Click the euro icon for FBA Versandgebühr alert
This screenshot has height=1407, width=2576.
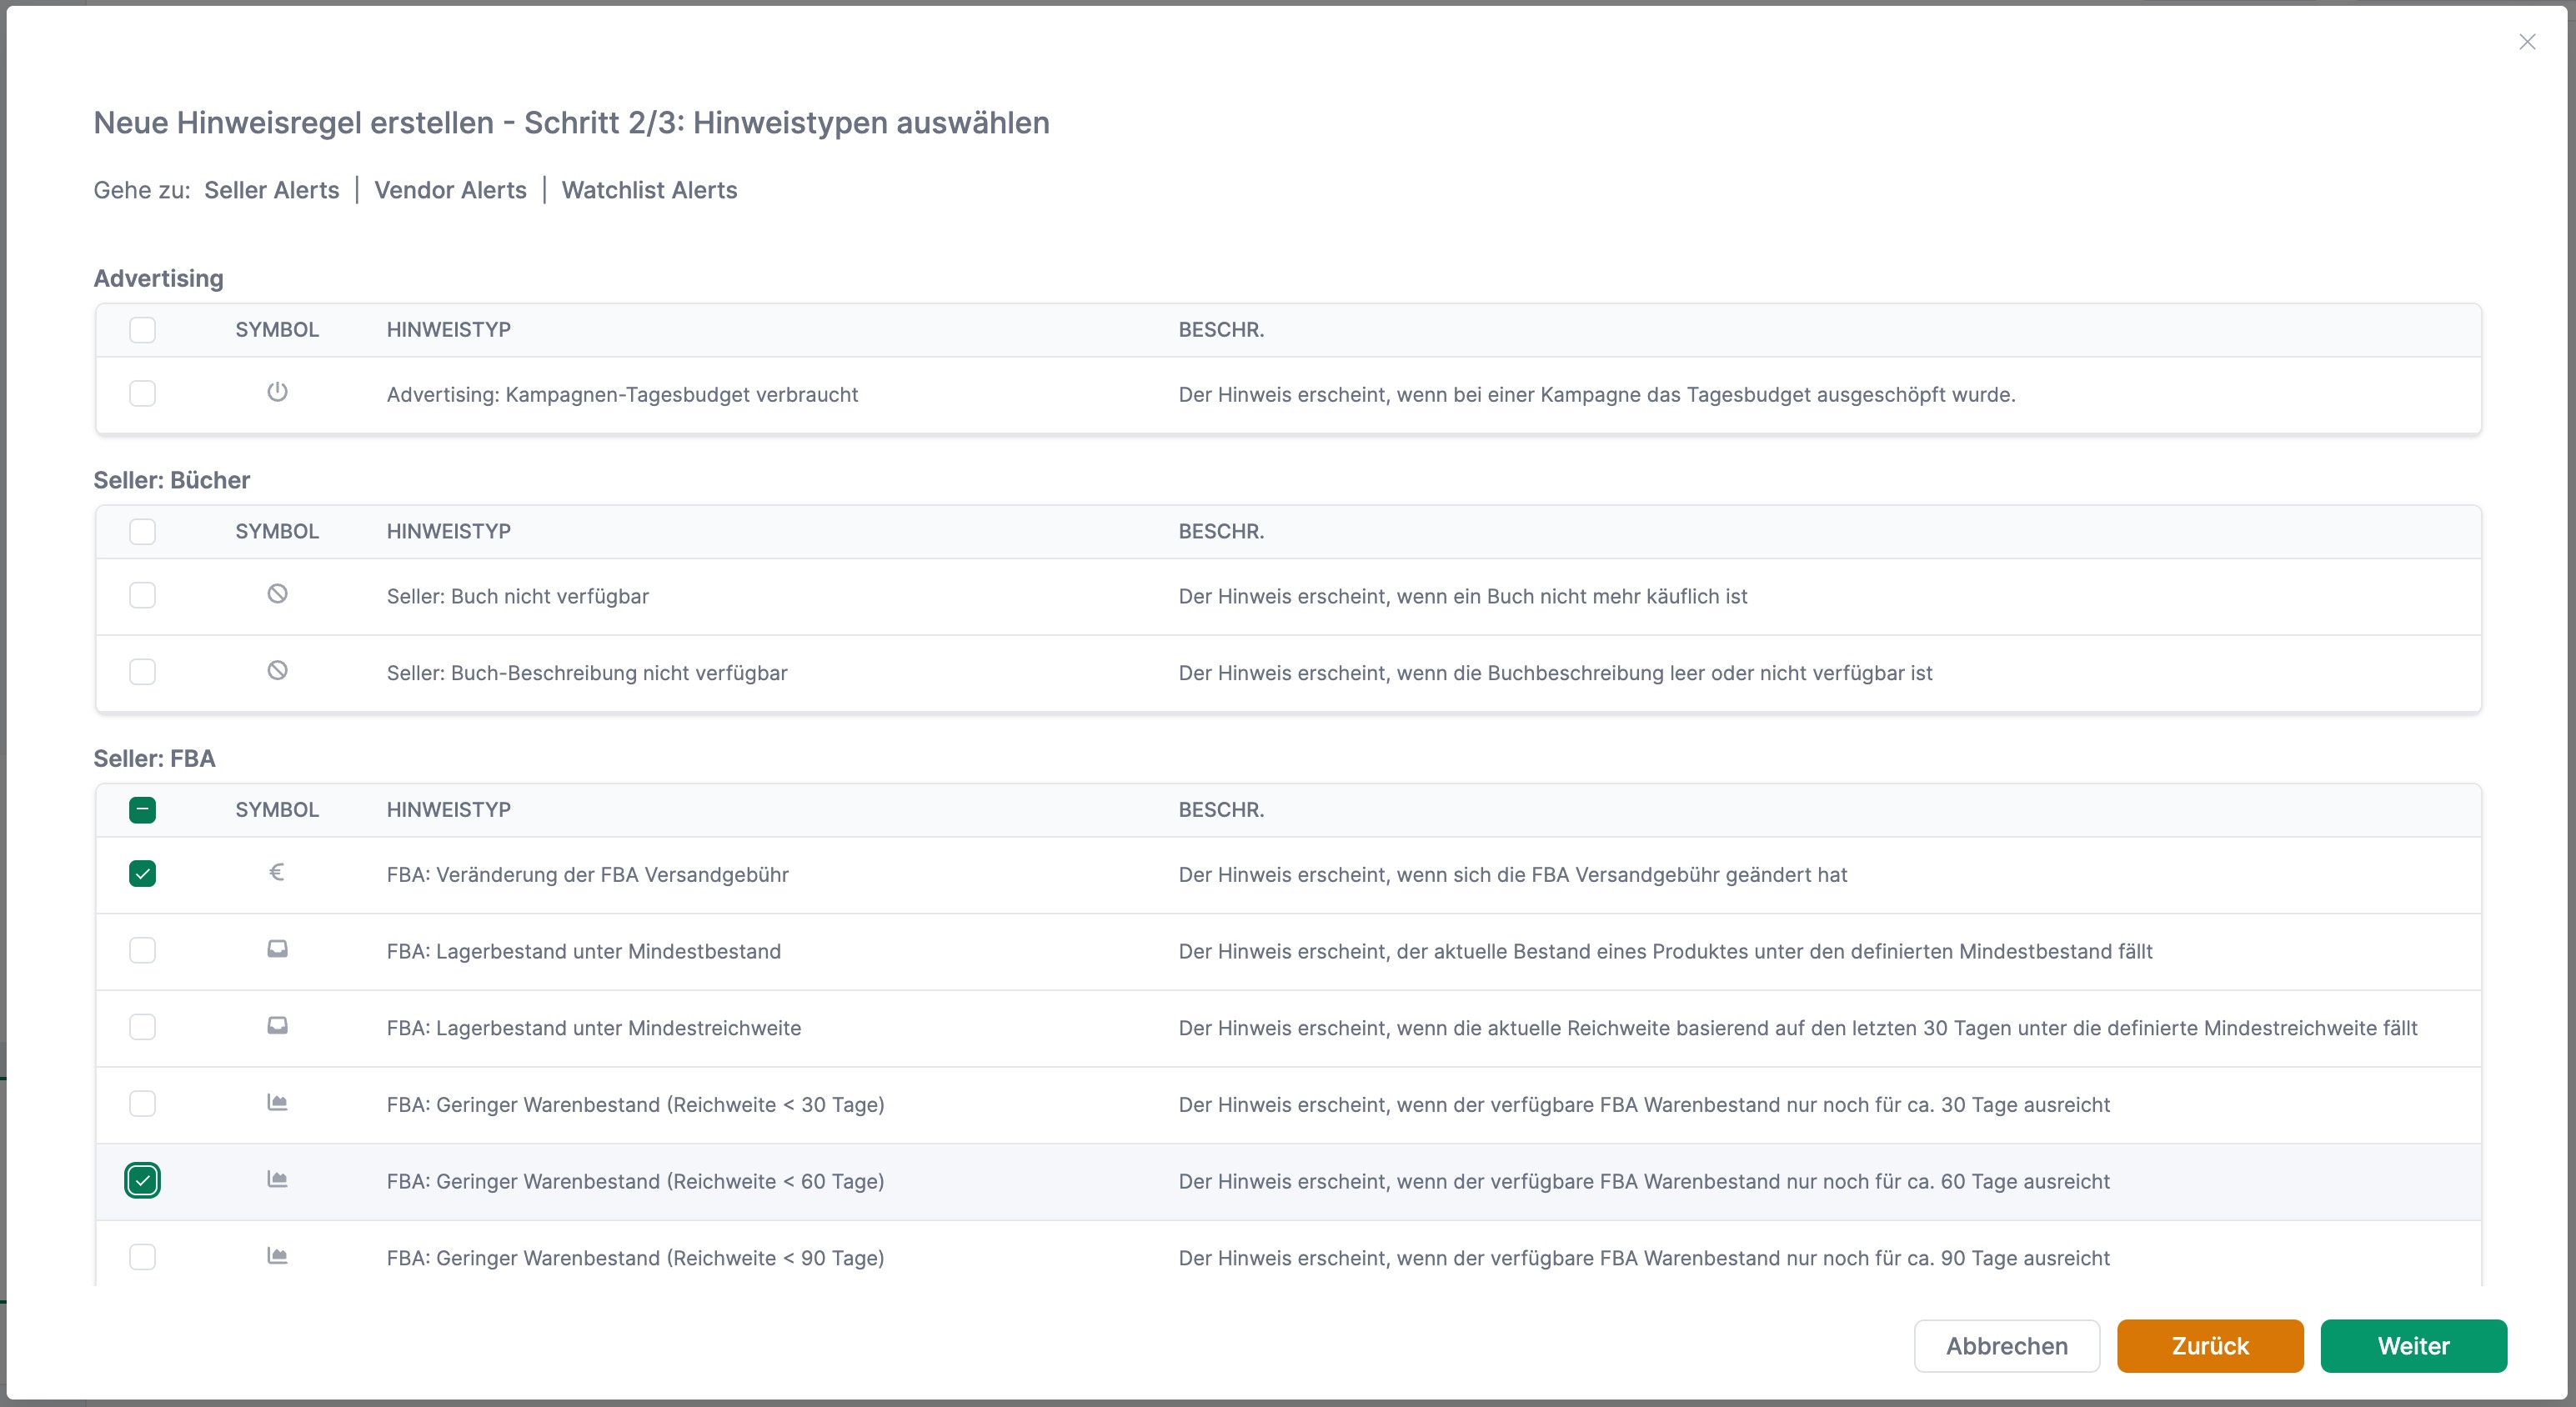pyautogui.click(x=277, y=871)
